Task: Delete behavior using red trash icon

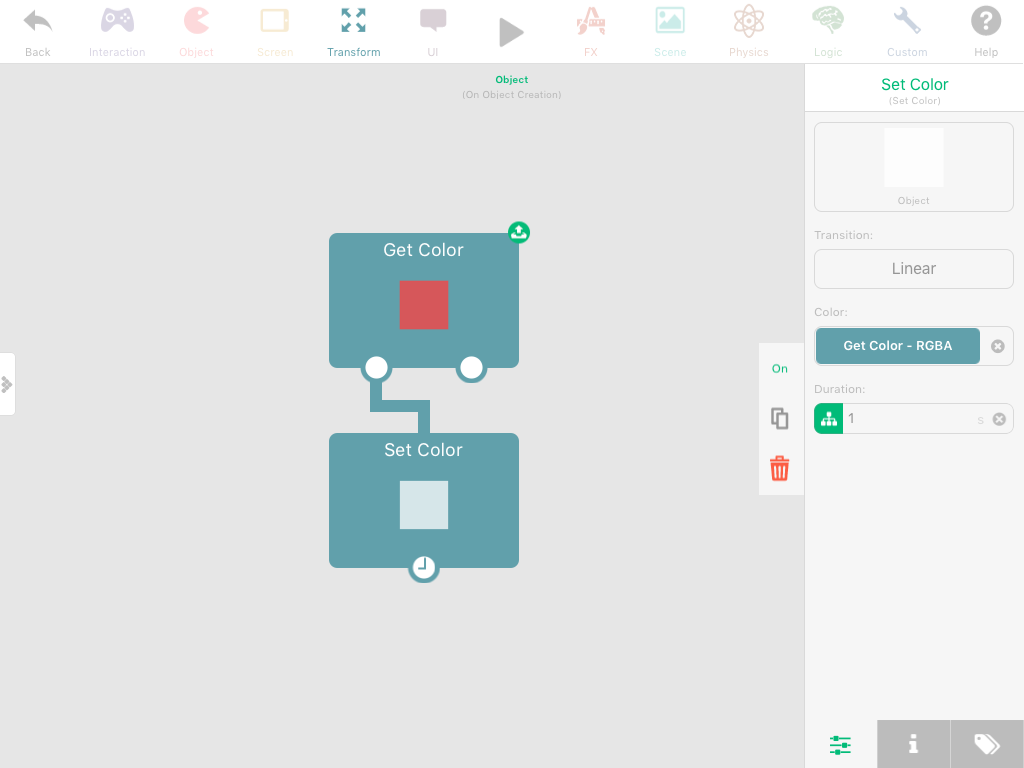Action: (780, 468)
